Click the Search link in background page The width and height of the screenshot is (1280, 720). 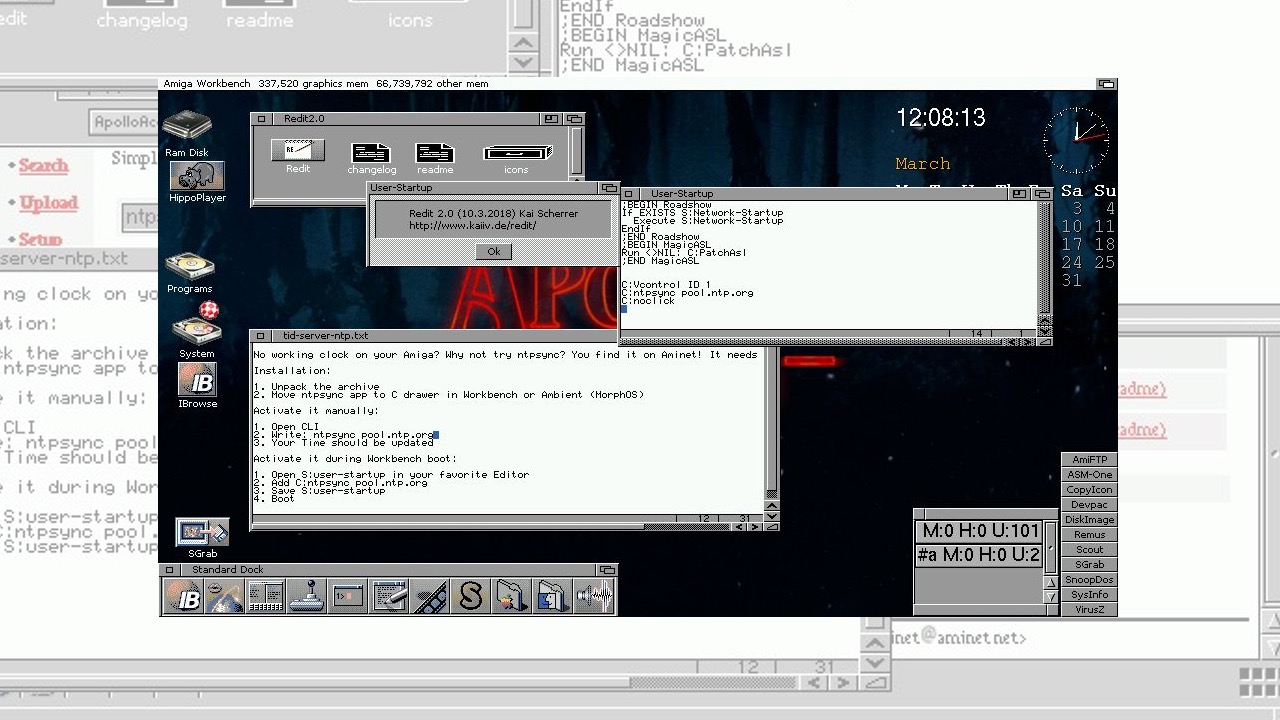click(x=43, y=165)
